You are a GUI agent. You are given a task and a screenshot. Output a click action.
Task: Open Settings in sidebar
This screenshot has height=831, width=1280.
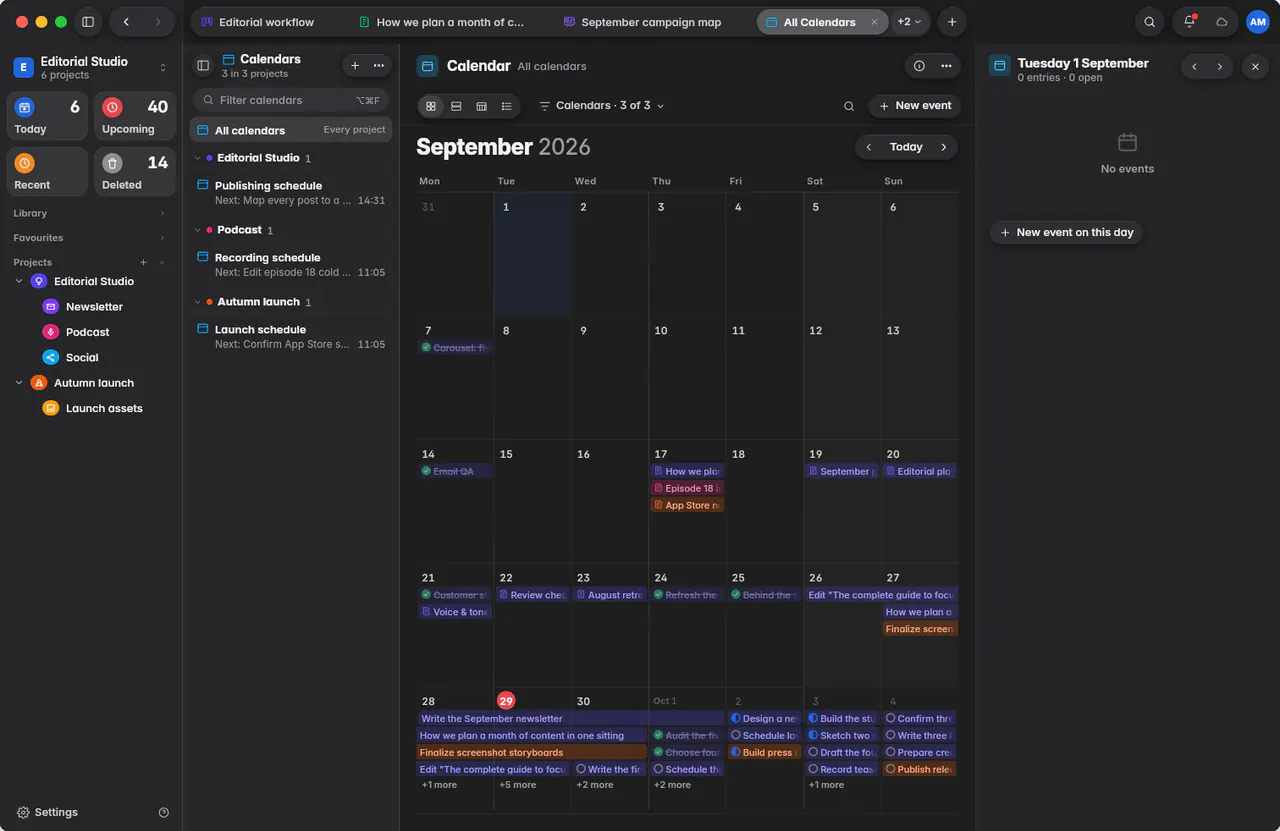point(47,812)
